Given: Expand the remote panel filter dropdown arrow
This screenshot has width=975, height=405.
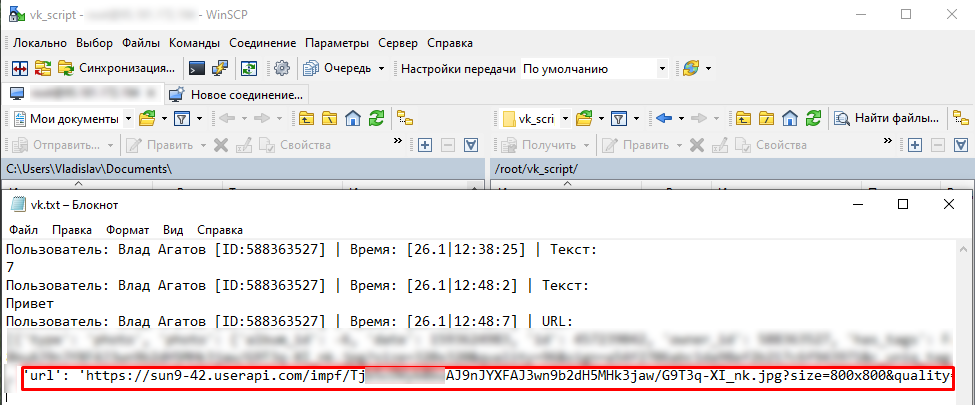Looking at the screenshot, I should point(636,118).
